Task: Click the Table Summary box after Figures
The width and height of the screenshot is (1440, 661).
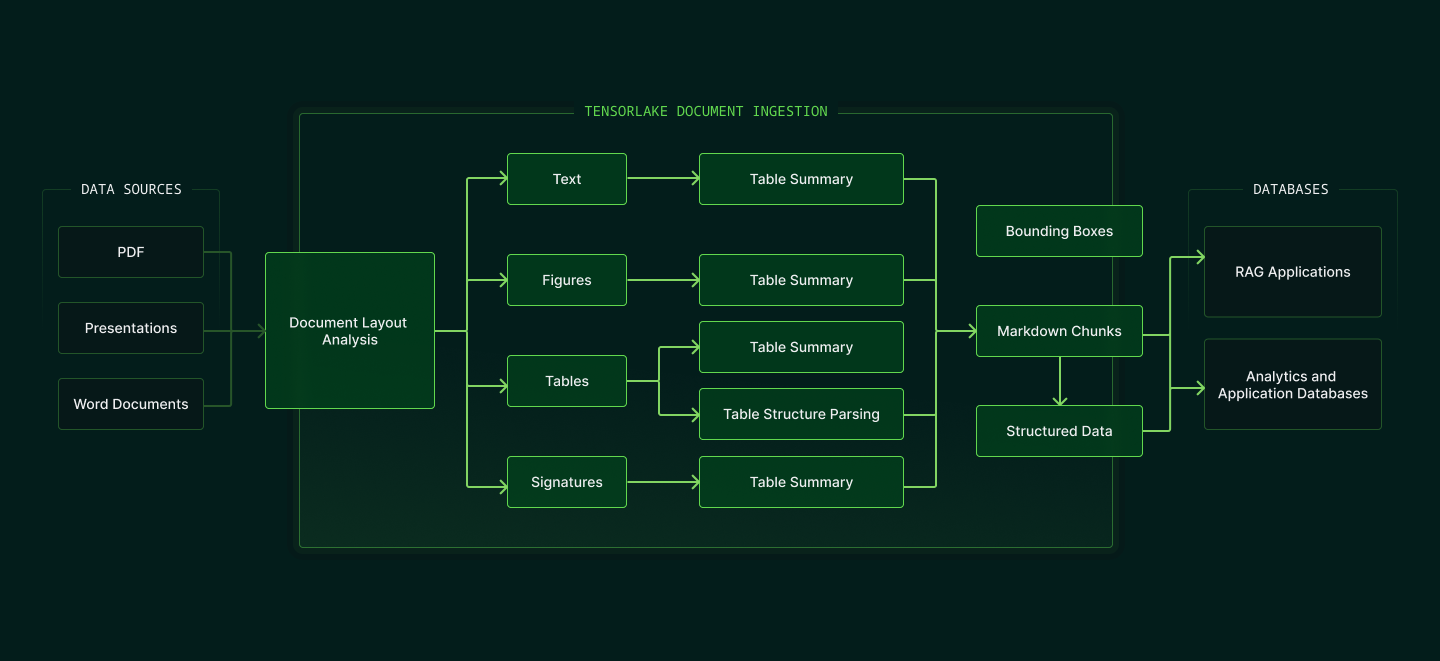Action: click(x=801, y=280)
